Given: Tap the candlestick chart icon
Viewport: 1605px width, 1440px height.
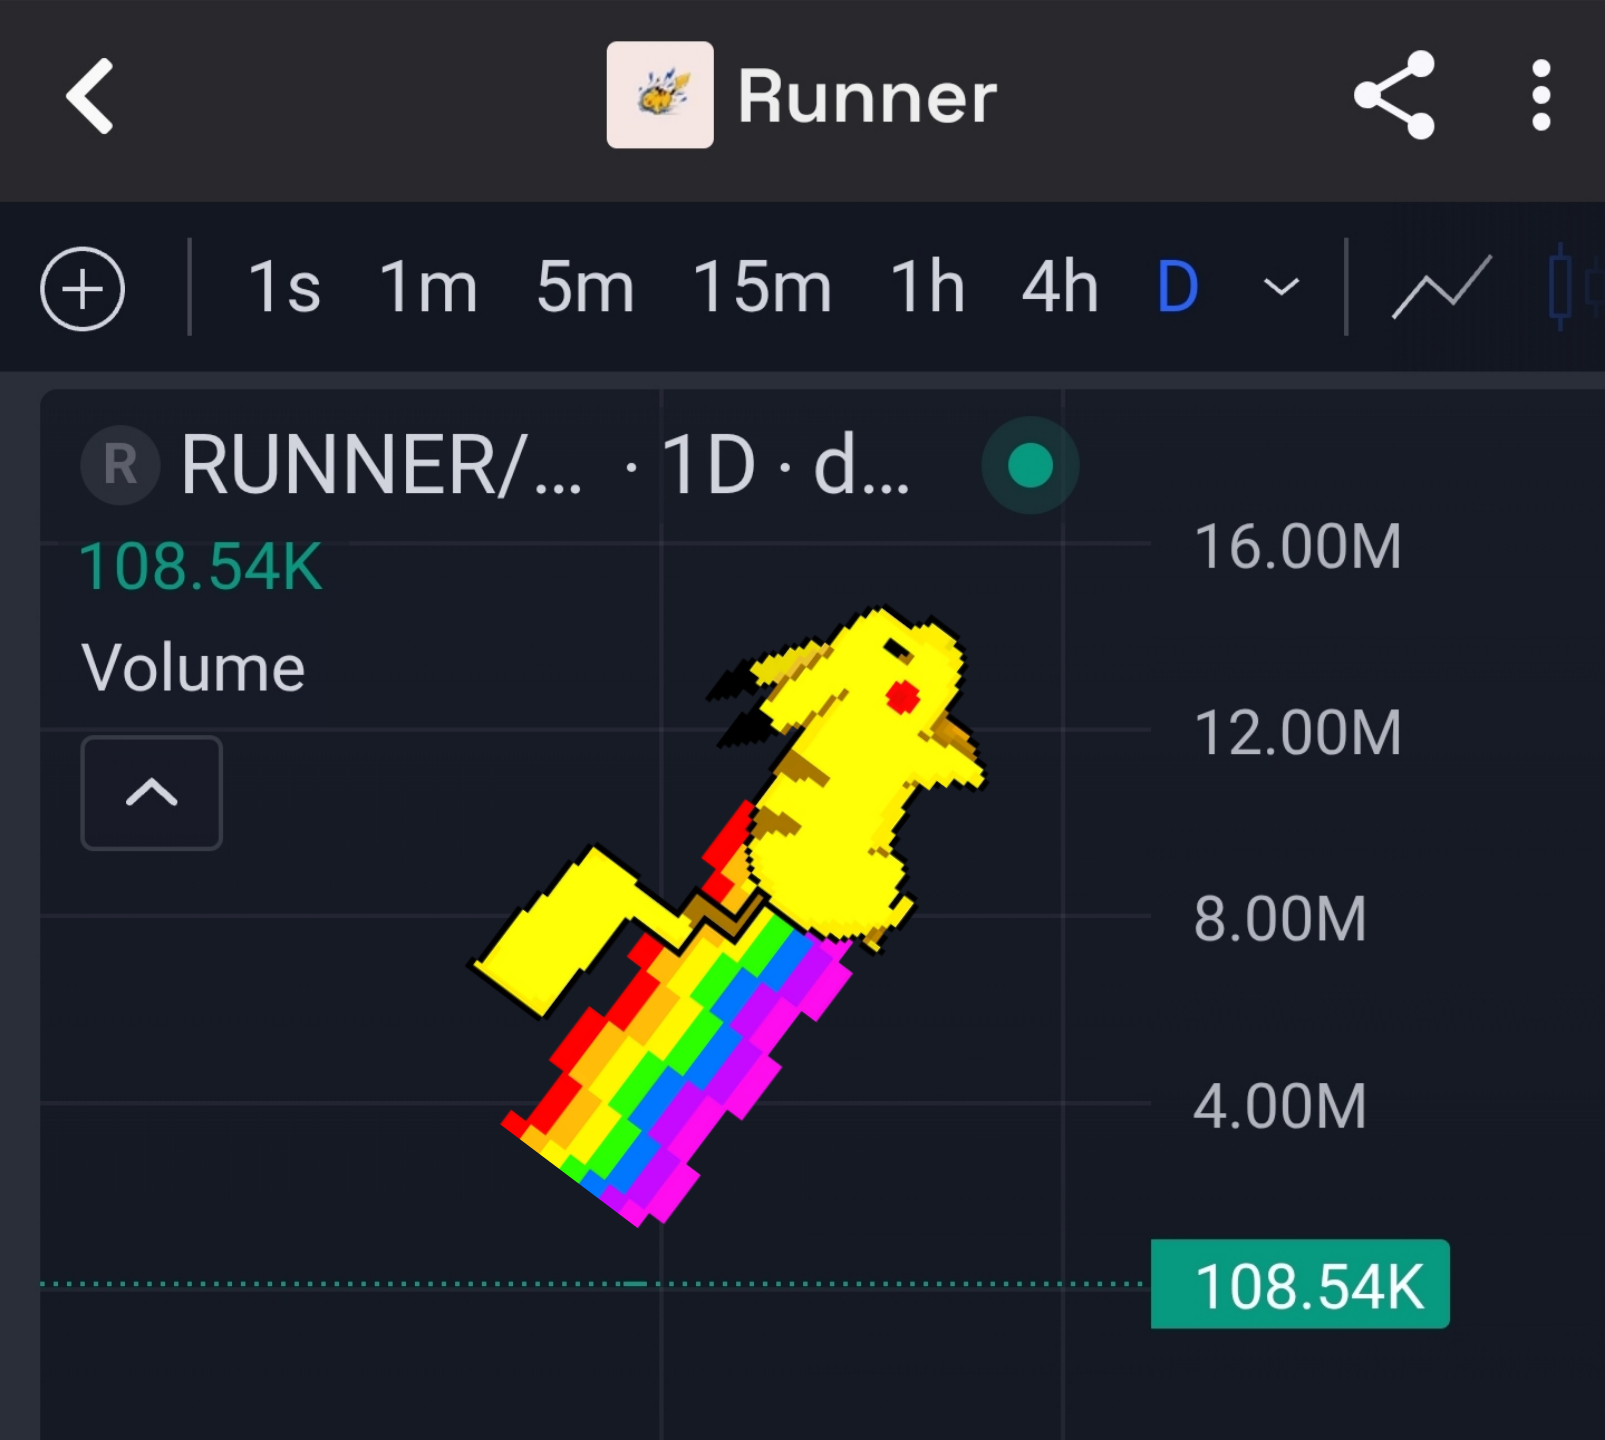Looking at the screenshot, I should [1565, 288].
